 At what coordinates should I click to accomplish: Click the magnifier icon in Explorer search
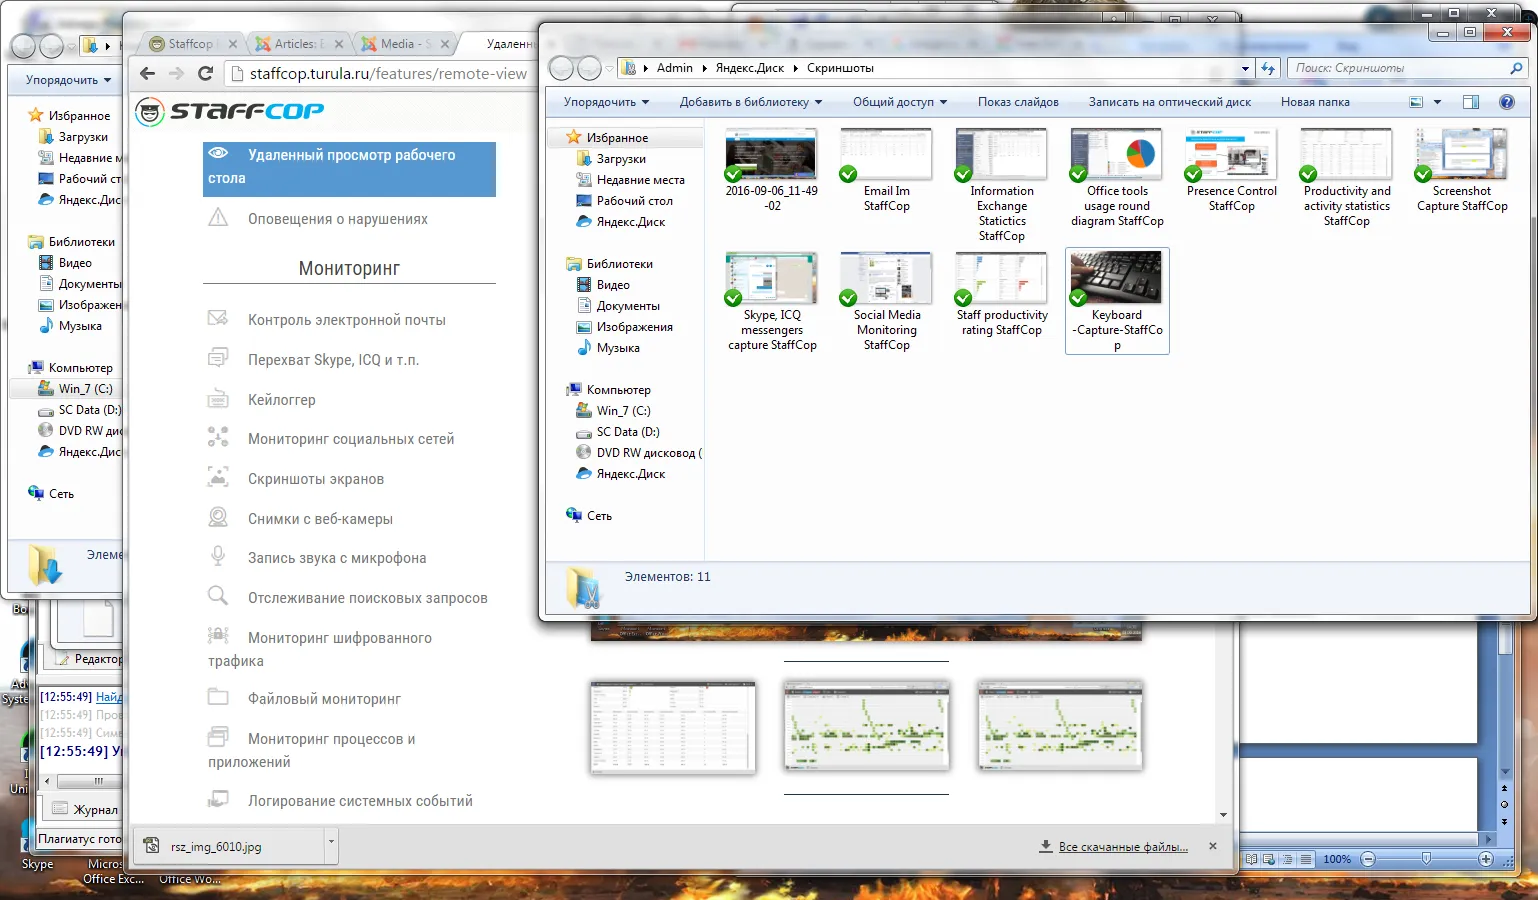tap(1516, 68)
